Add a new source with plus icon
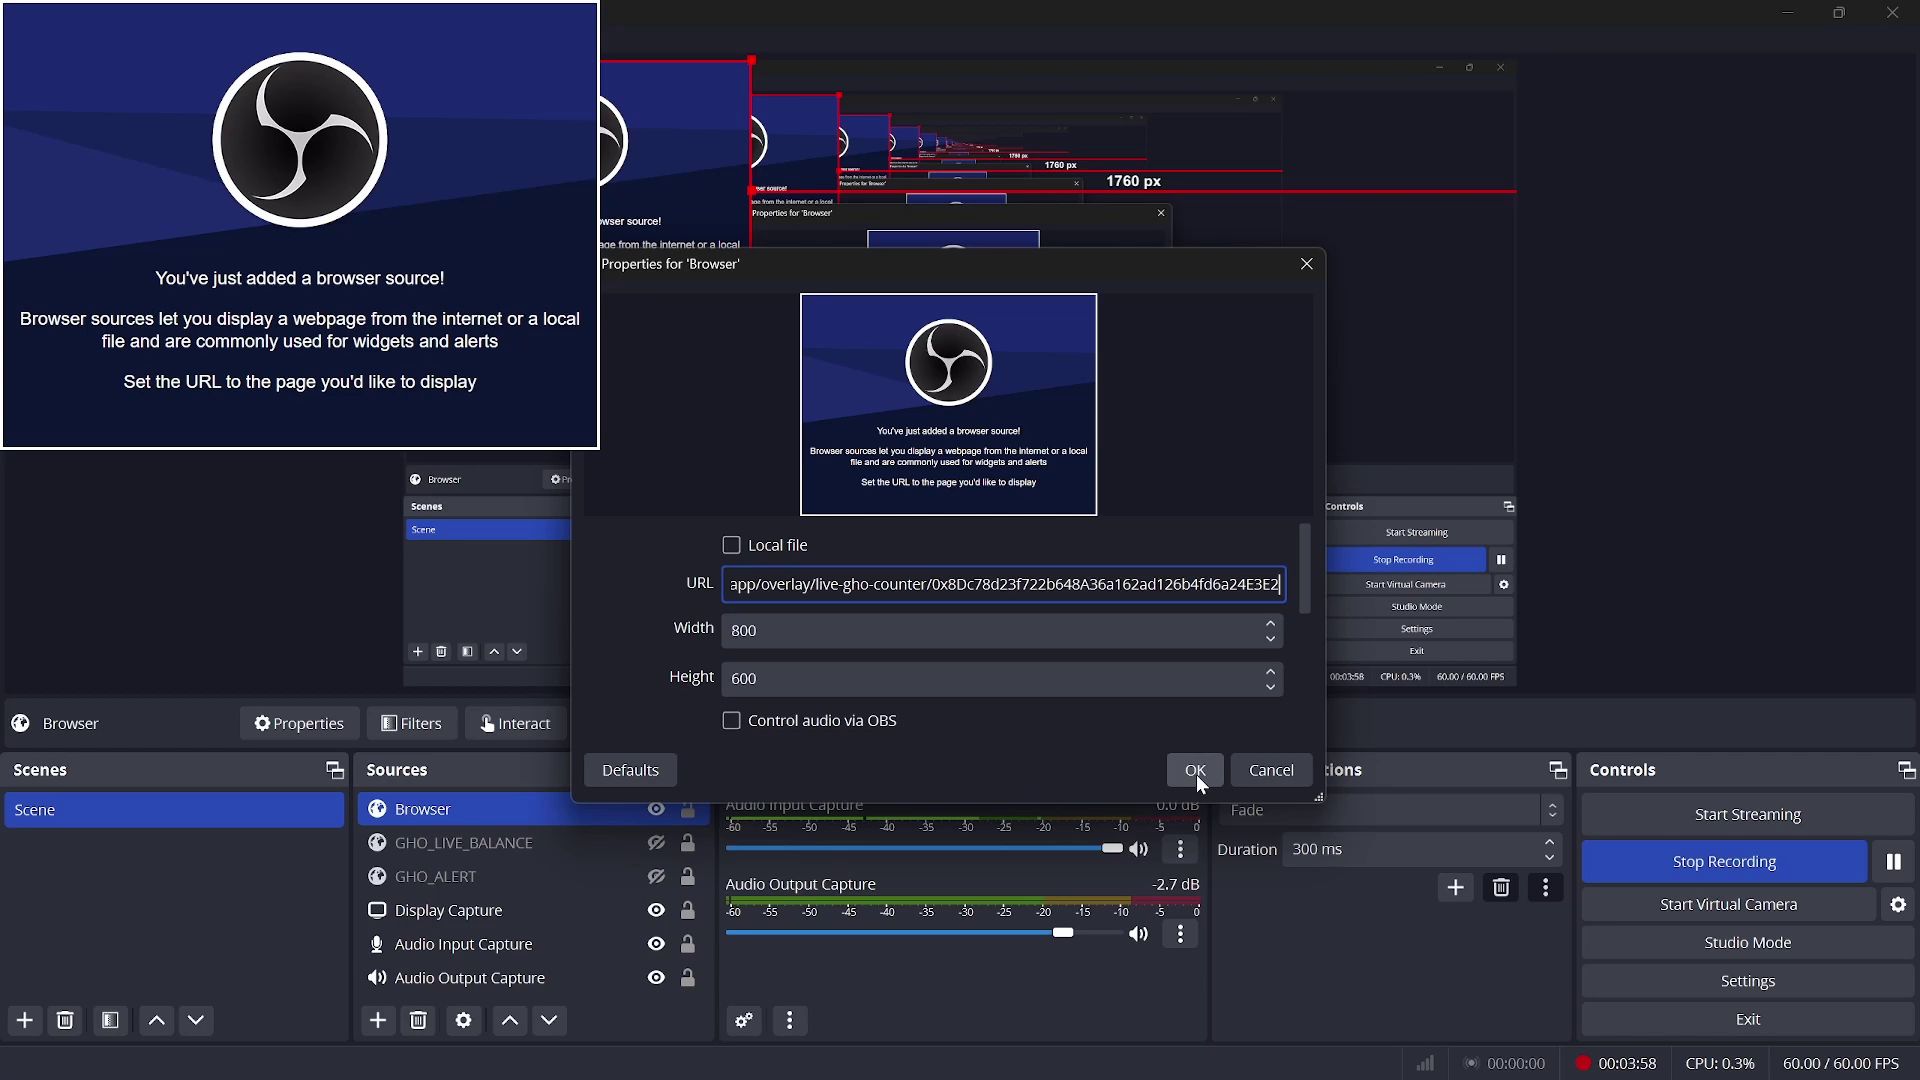 378,1020
